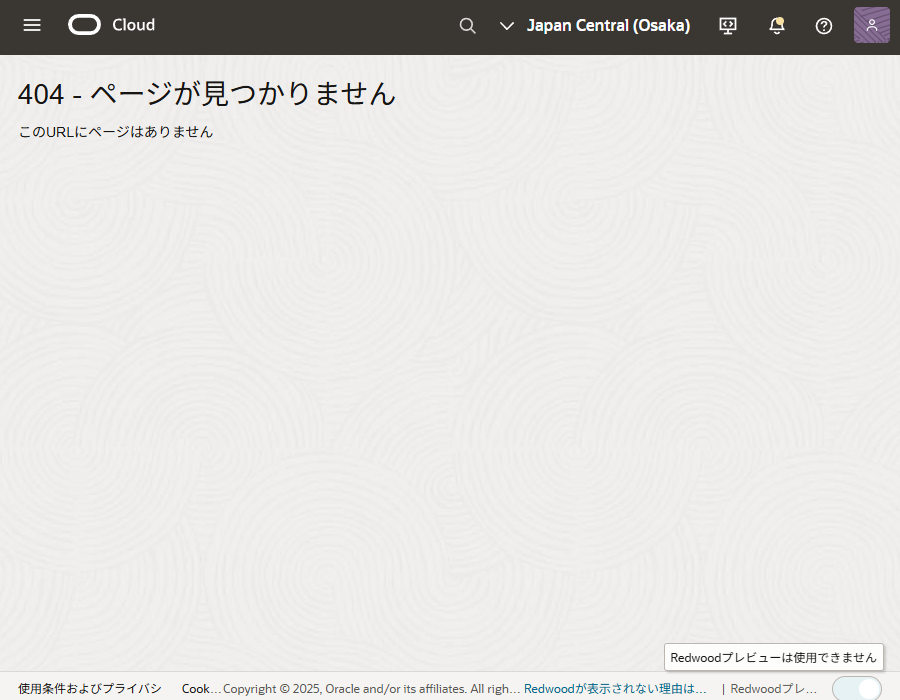The image size is (900, 700).
Task: Open the user profile avatar menu
Action: 872,25
